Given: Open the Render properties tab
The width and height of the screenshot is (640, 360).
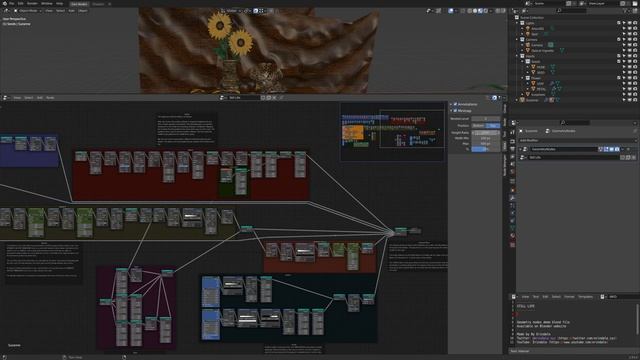Looking at the screenshot, I should click(x=512, y=142).
